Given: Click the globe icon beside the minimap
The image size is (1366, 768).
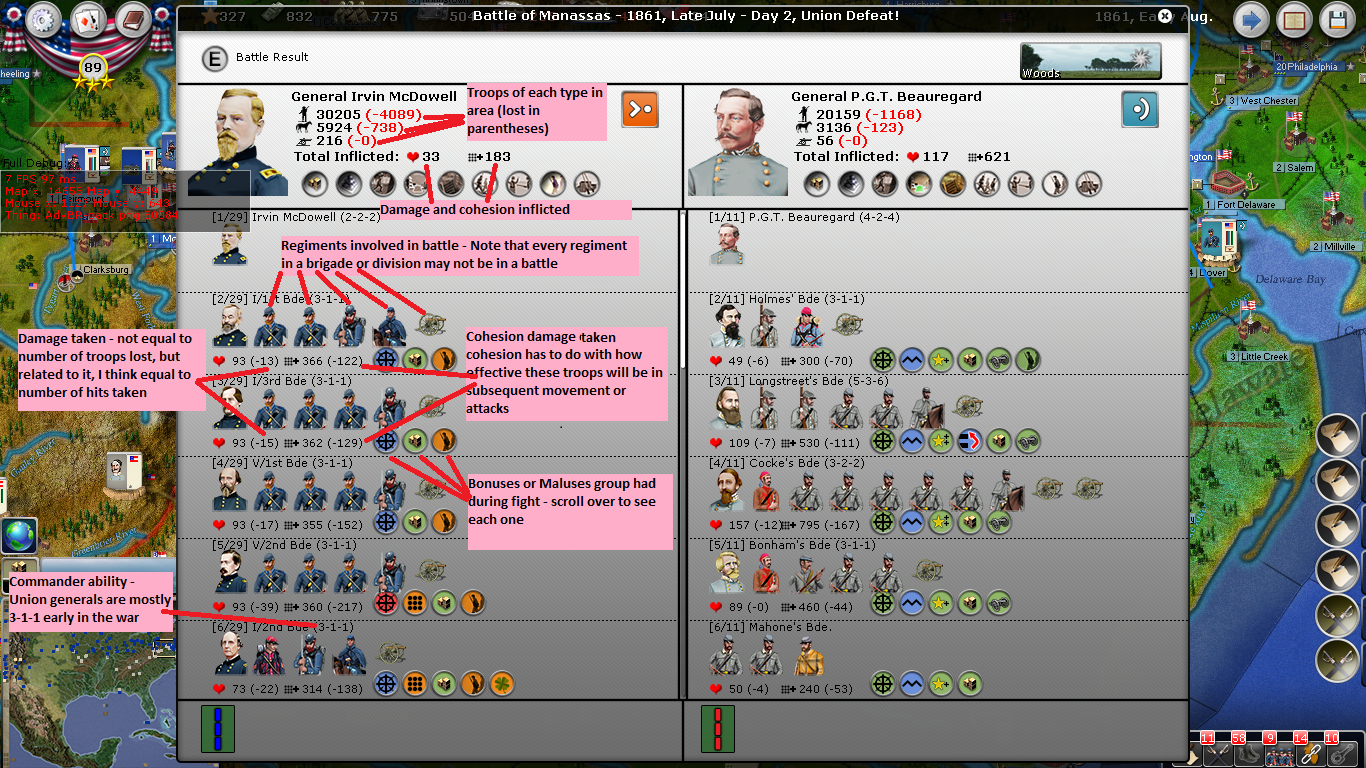Looking at the screenshot, I should pyautogui.click(x=18, y=536).
